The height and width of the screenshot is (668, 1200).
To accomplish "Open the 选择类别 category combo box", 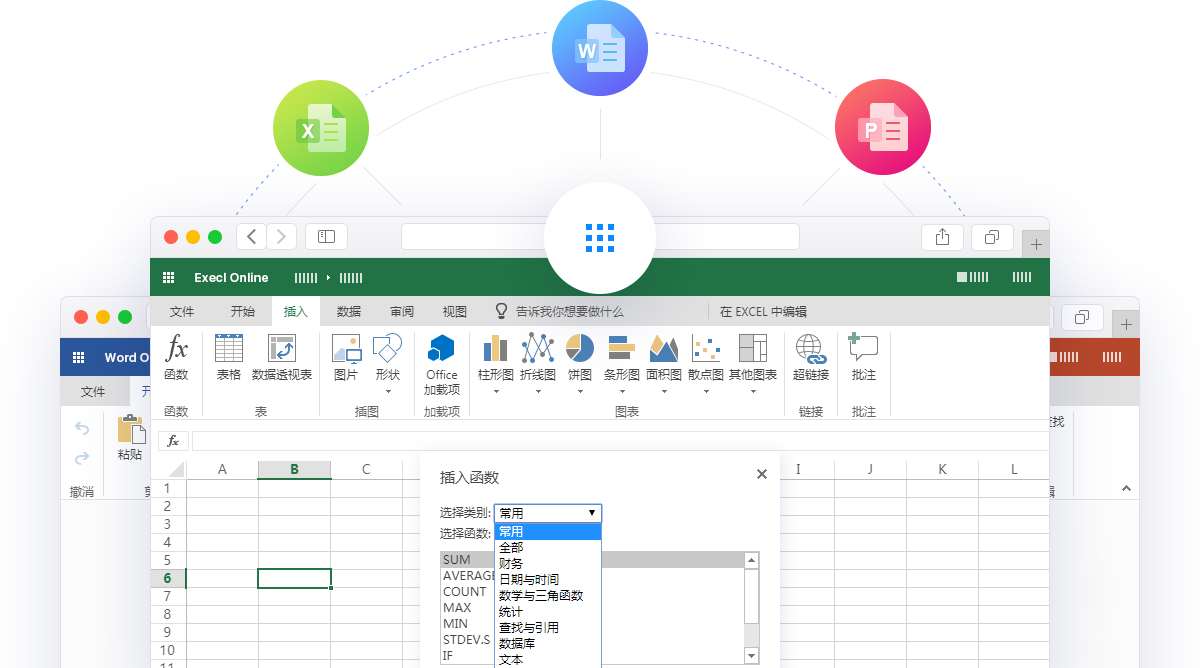I will 548,513.
